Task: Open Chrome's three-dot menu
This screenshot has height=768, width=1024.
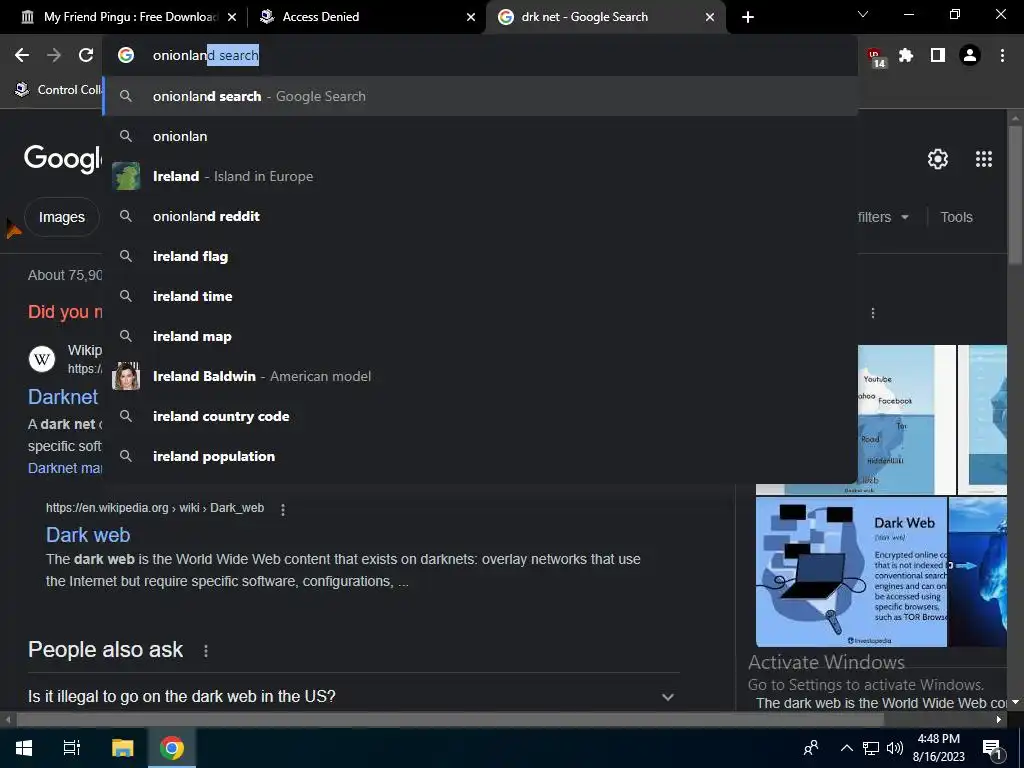Action: [1002, 56]
